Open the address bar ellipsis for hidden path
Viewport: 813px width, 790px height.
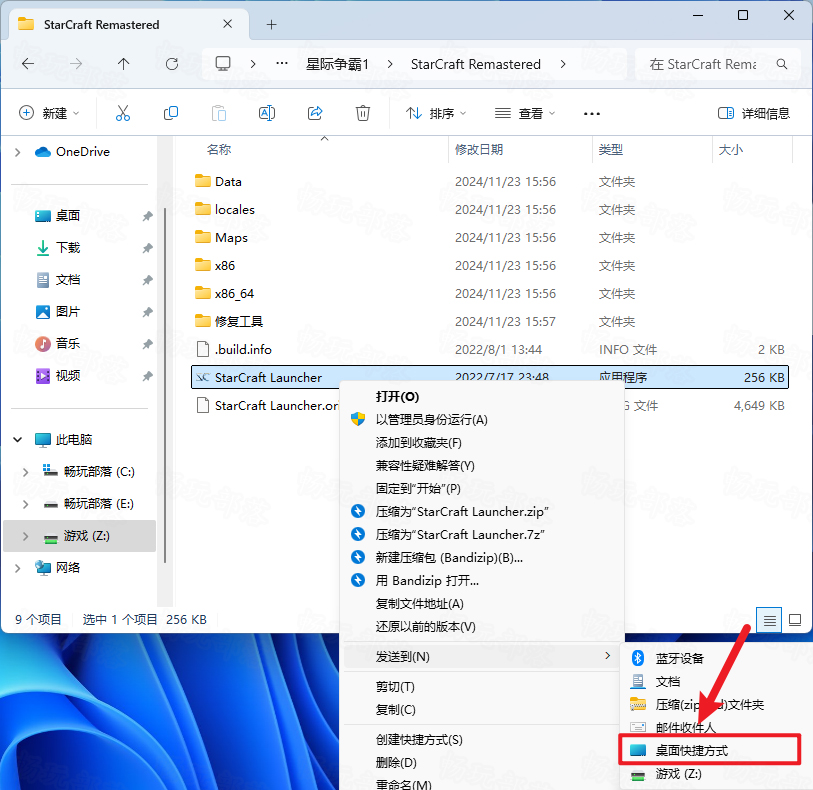[282, 64]
